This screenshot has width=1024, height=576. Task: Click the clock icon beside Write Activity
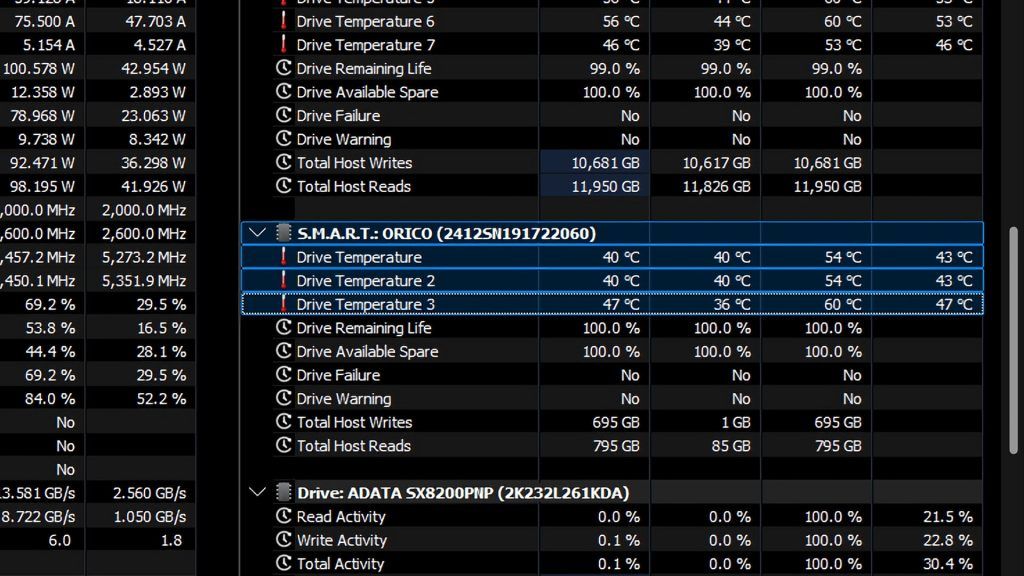pyautogui.click(x=283, y=539)
